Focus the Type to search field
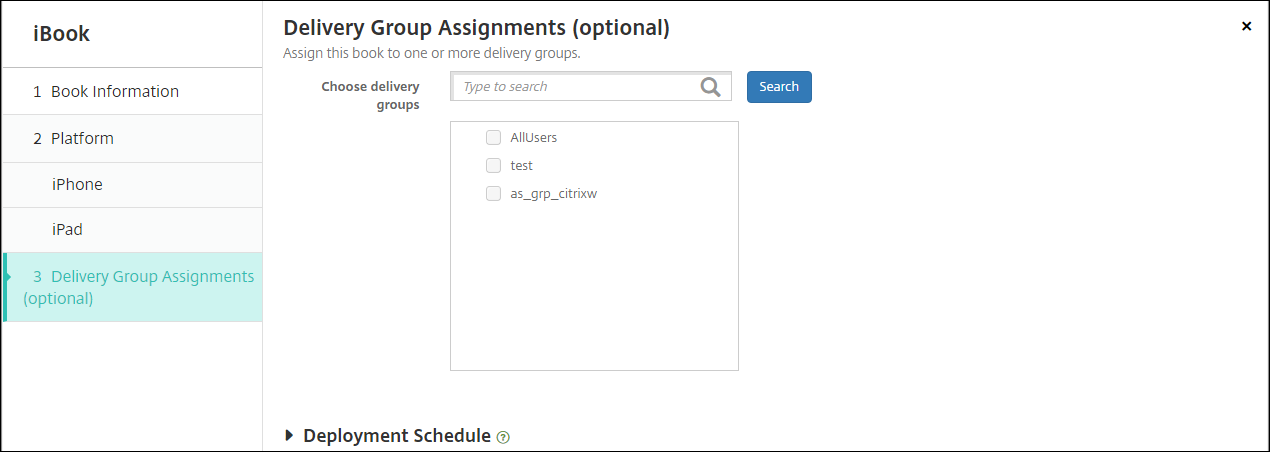The image size is (1270, 452). [577, 87]
